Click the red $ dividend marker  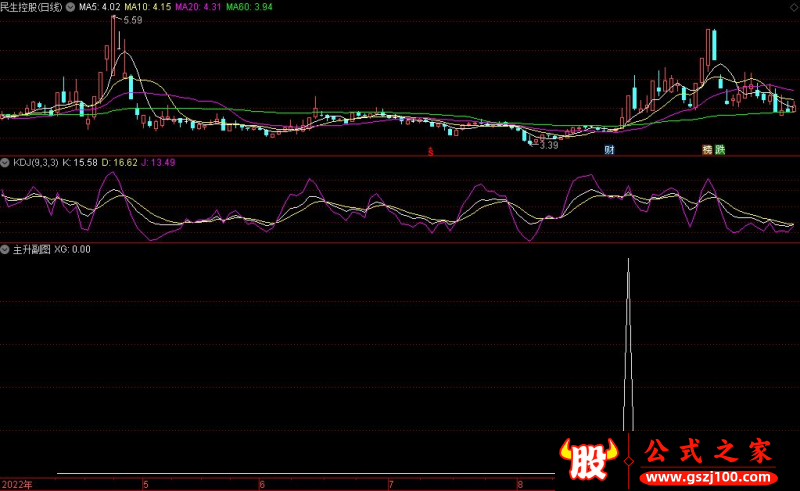point(430,152)
